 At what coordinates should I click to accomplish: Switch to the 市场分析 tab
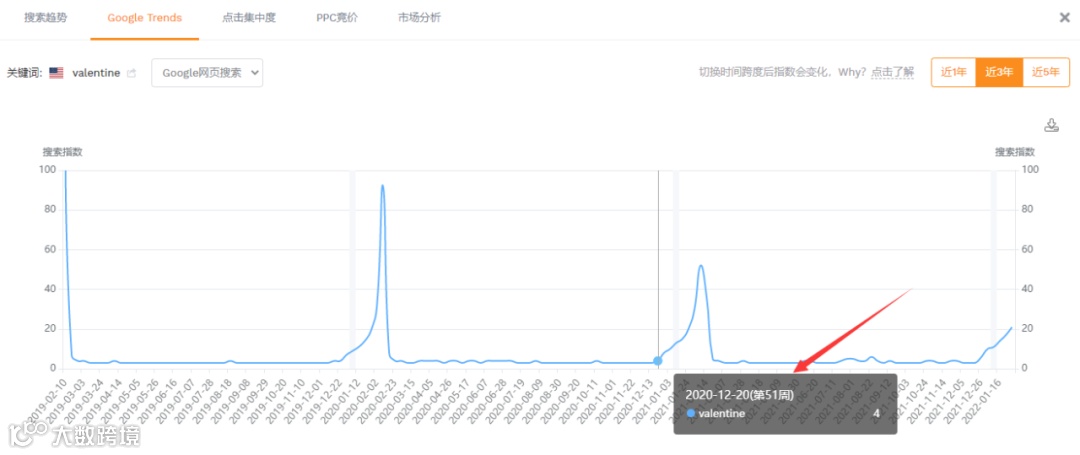(x=419, y=18)
